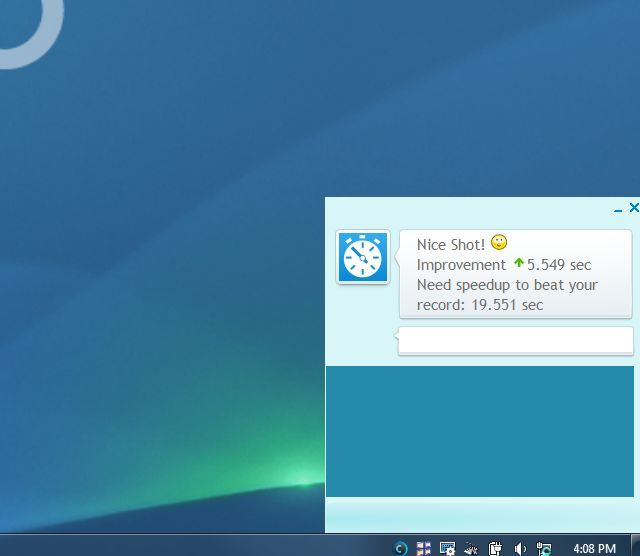Click the 'record: 19.551 sec' text

(480, 305)
